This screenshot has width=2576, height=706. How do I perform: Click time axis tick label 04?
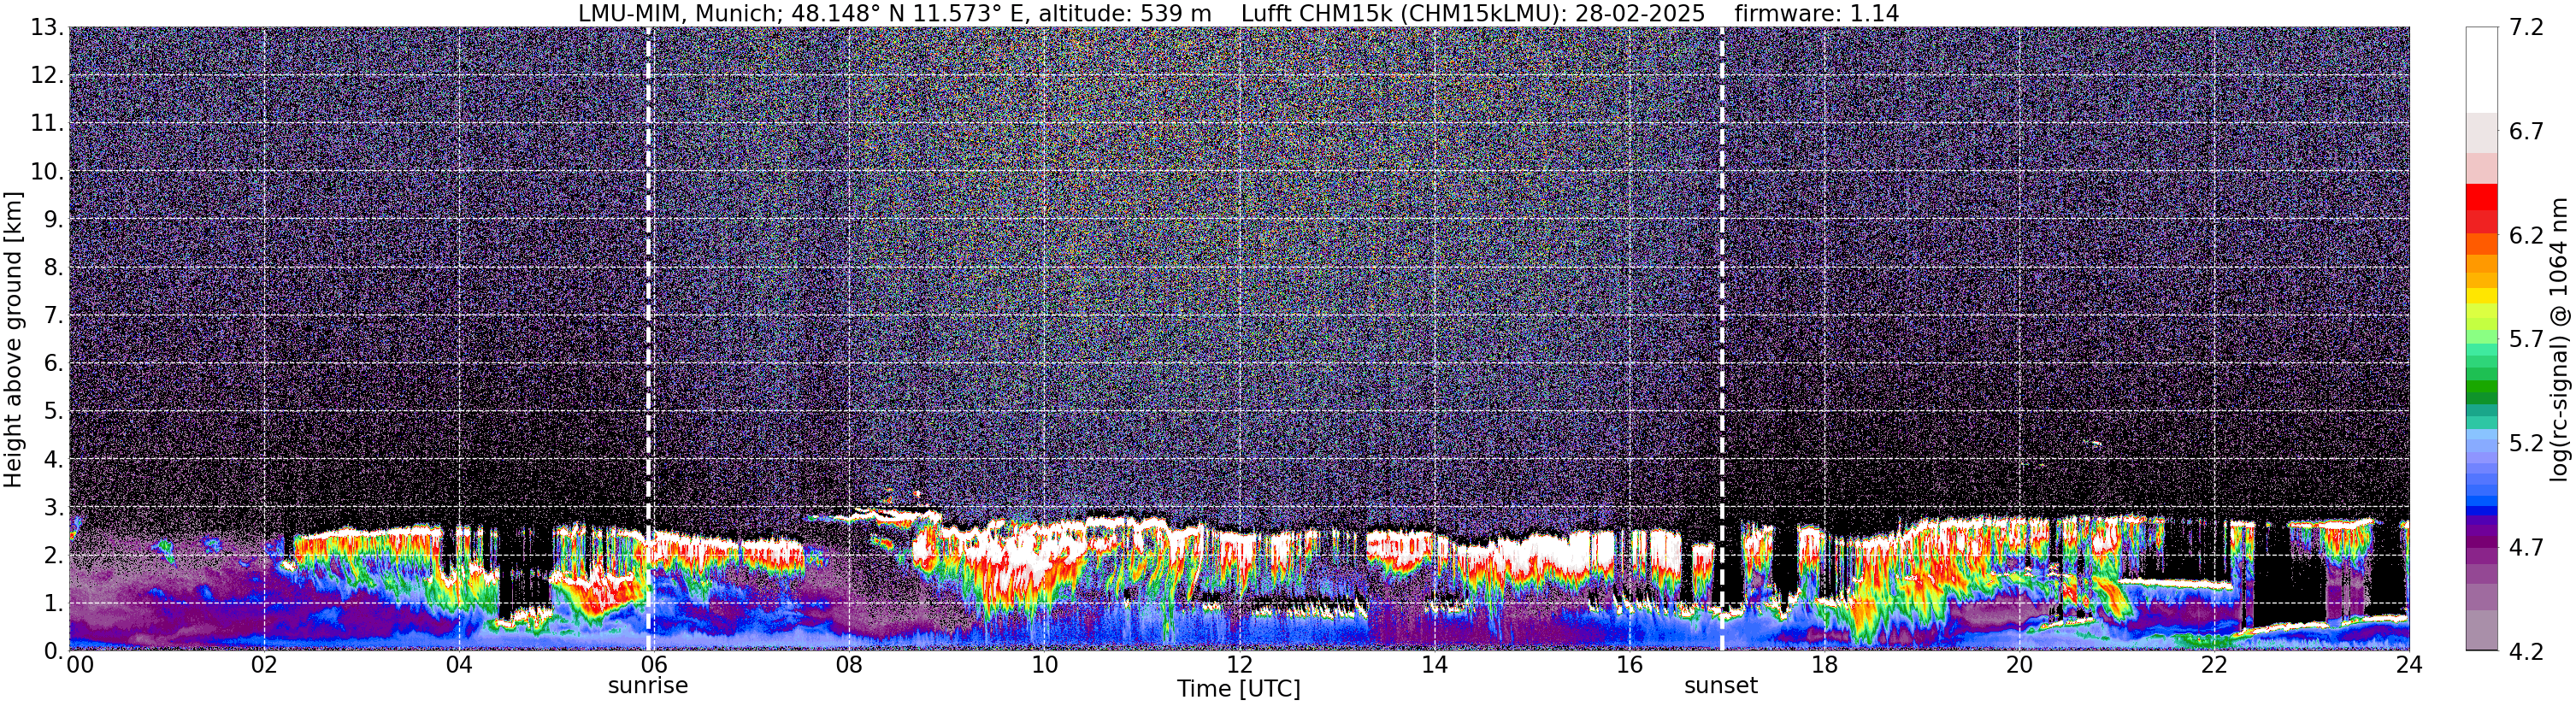tap(458, 665)
